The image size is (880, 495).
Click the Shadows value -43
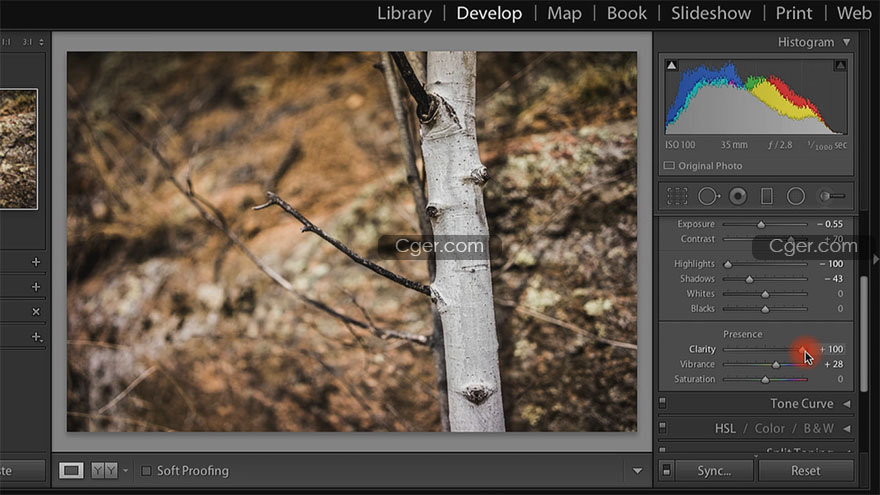click(x=833, y=279)
